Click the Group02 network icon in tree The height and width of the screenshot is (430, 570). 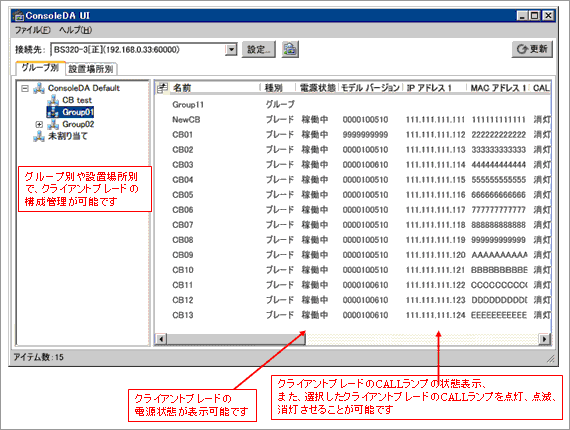[x=53, y=124]
